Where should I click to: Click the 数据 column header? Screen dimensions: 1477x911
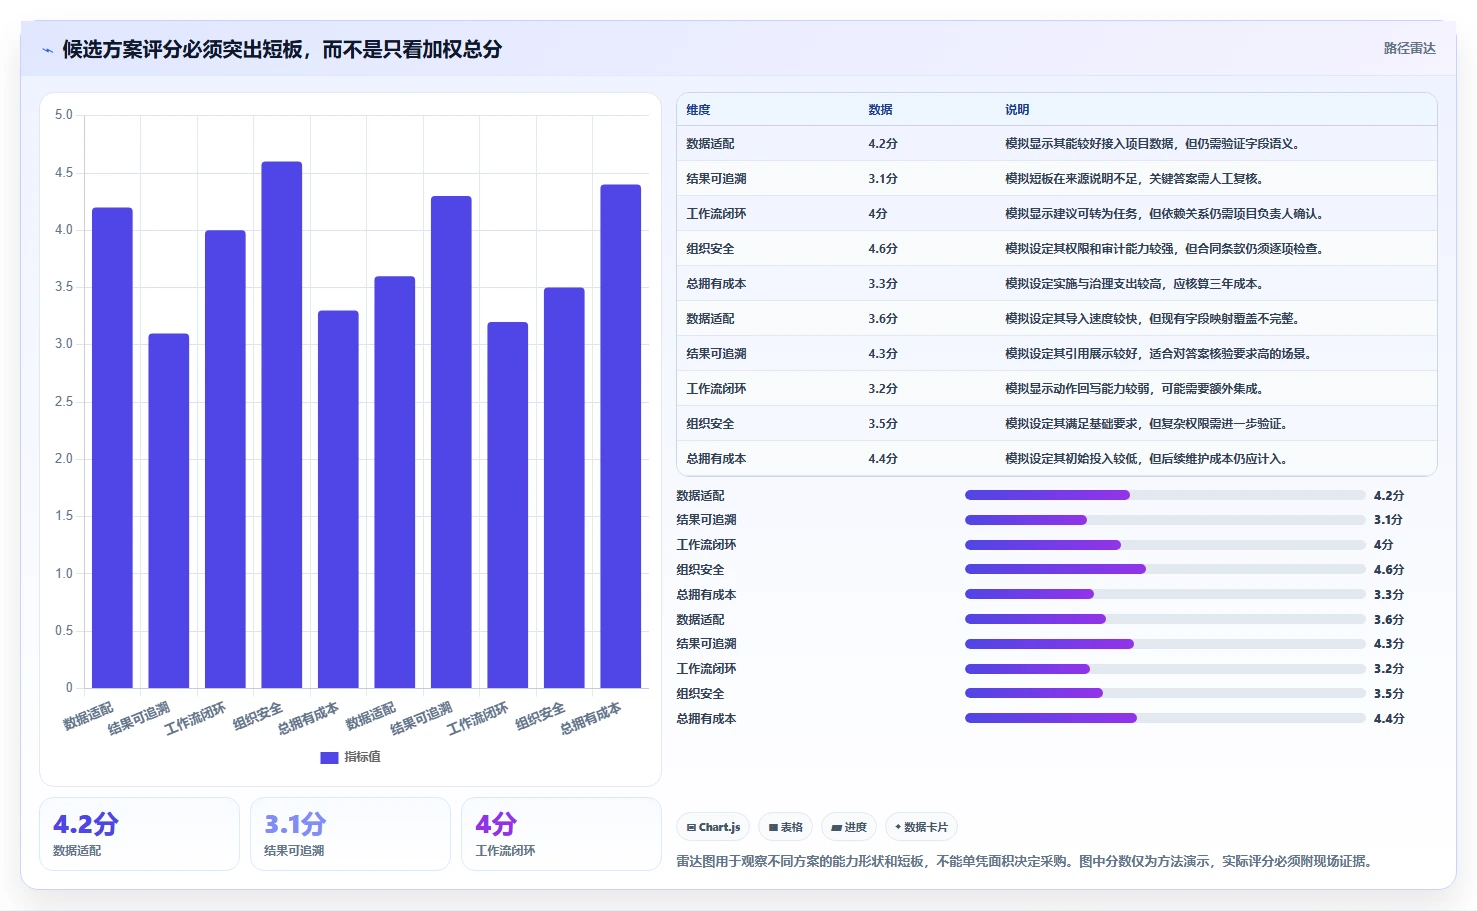[880, 110]
